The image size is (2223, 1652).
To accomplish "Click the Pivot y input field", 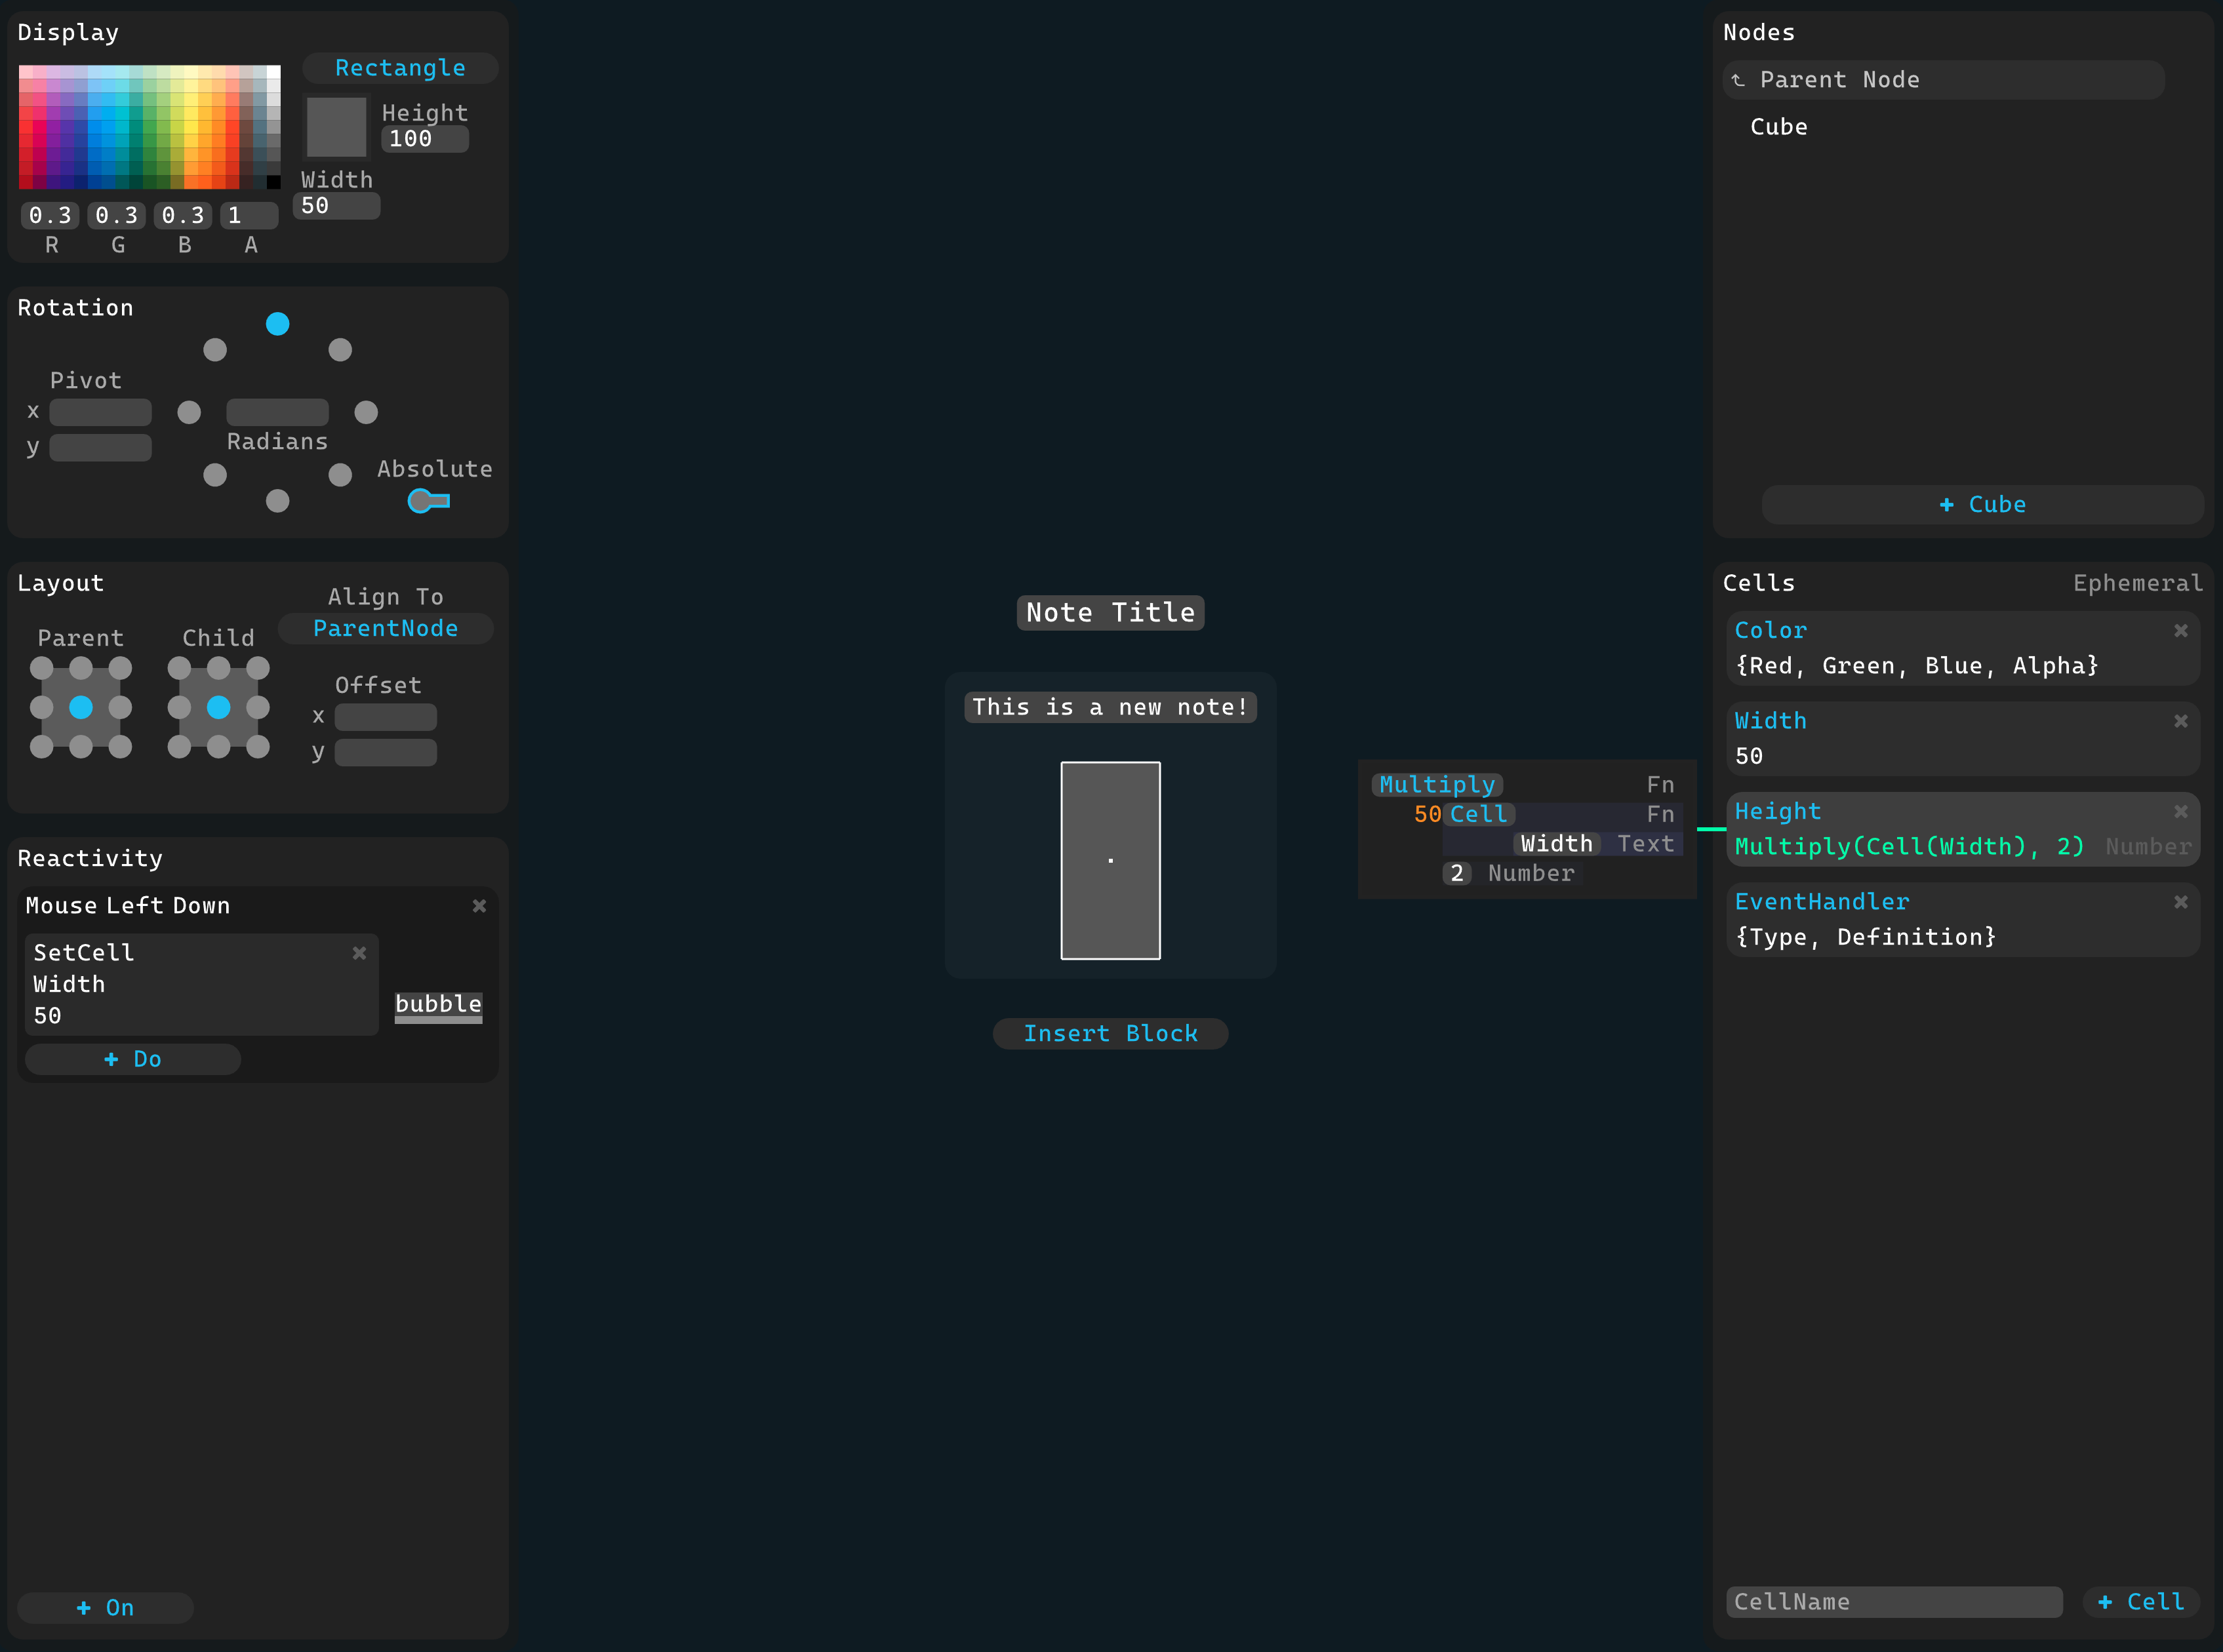I will click(100, 447).
